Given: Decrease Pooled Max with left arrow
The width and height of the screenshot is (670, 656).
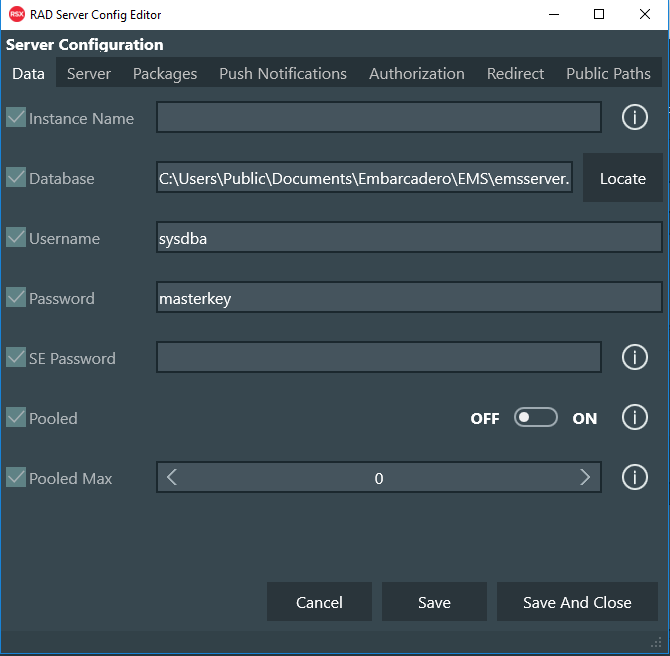Looking at the screenshot, I should 172,477.
